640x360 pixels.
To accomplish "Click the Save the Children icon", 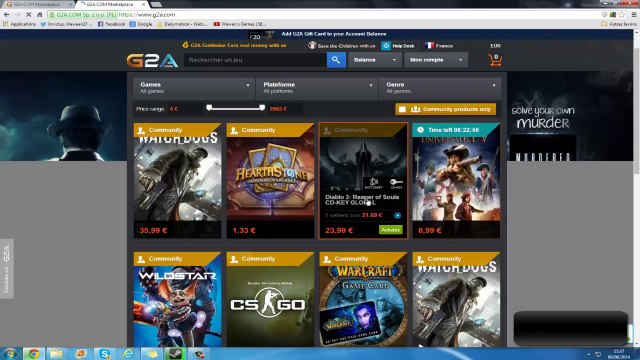I will pyautogui.click(x=312, y=45).
